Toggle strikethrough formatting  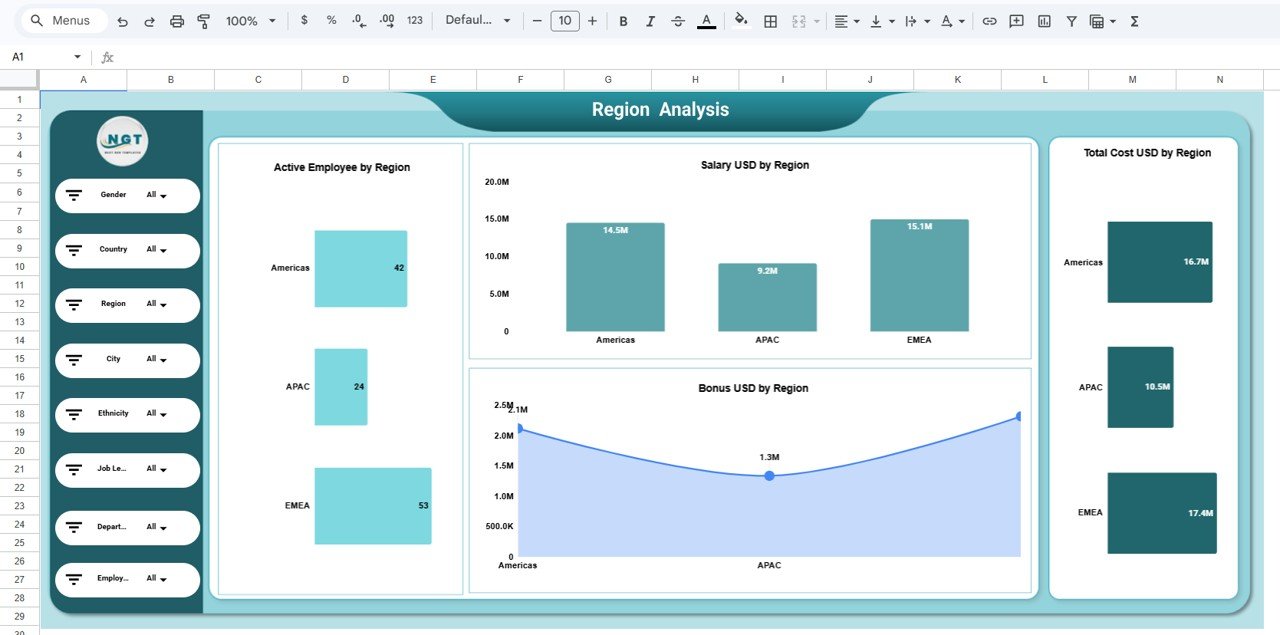[x=678, y=21]
